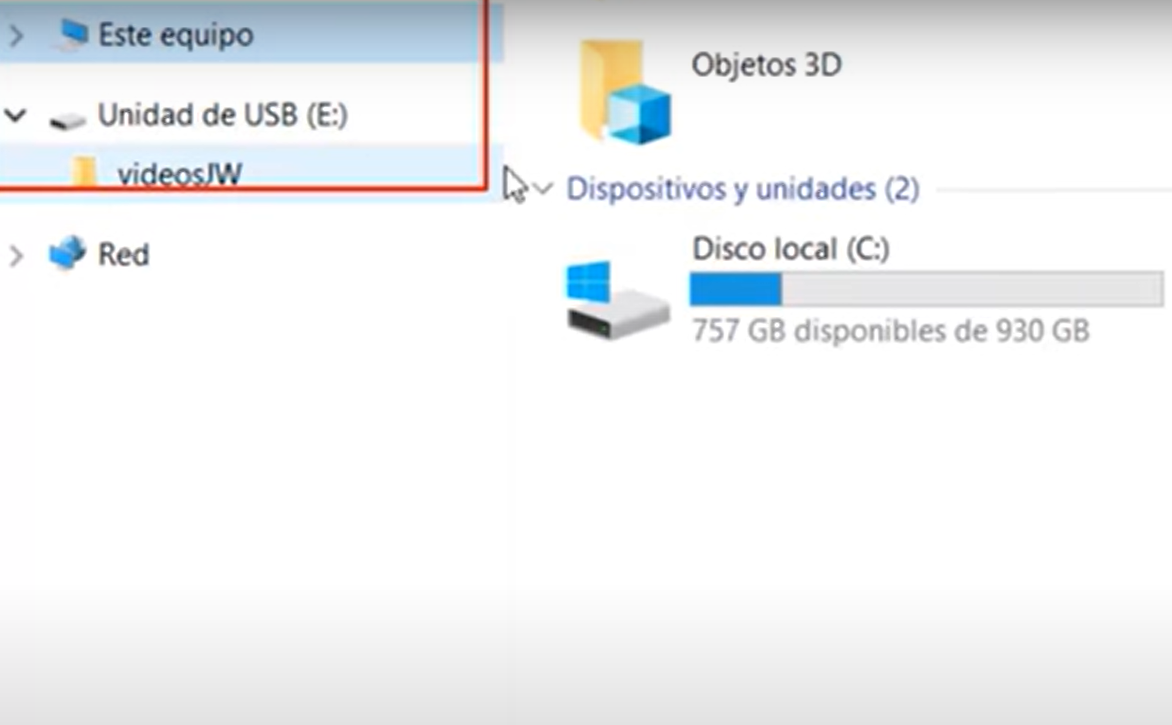Expand the Red network tree node
The height and width of the screenshot is (725, 1172).
pyautogui.click(x=16, y=255)
